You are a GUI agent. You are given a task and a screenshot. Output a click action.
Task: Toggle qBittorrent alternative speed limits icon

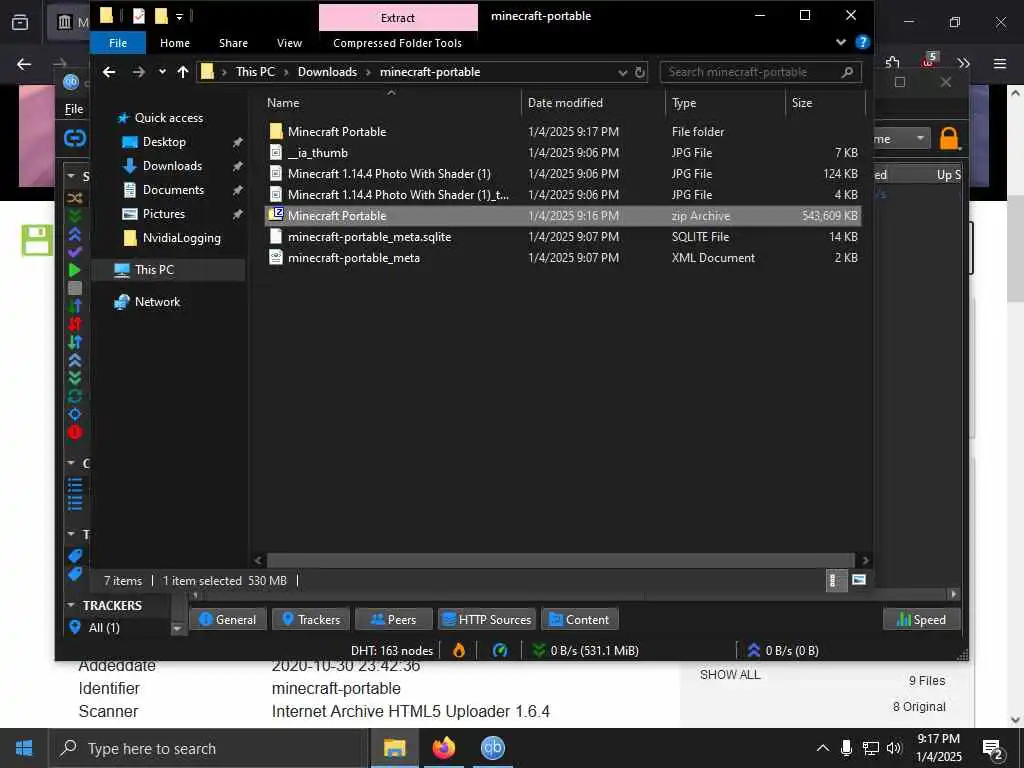click(500, 650)
